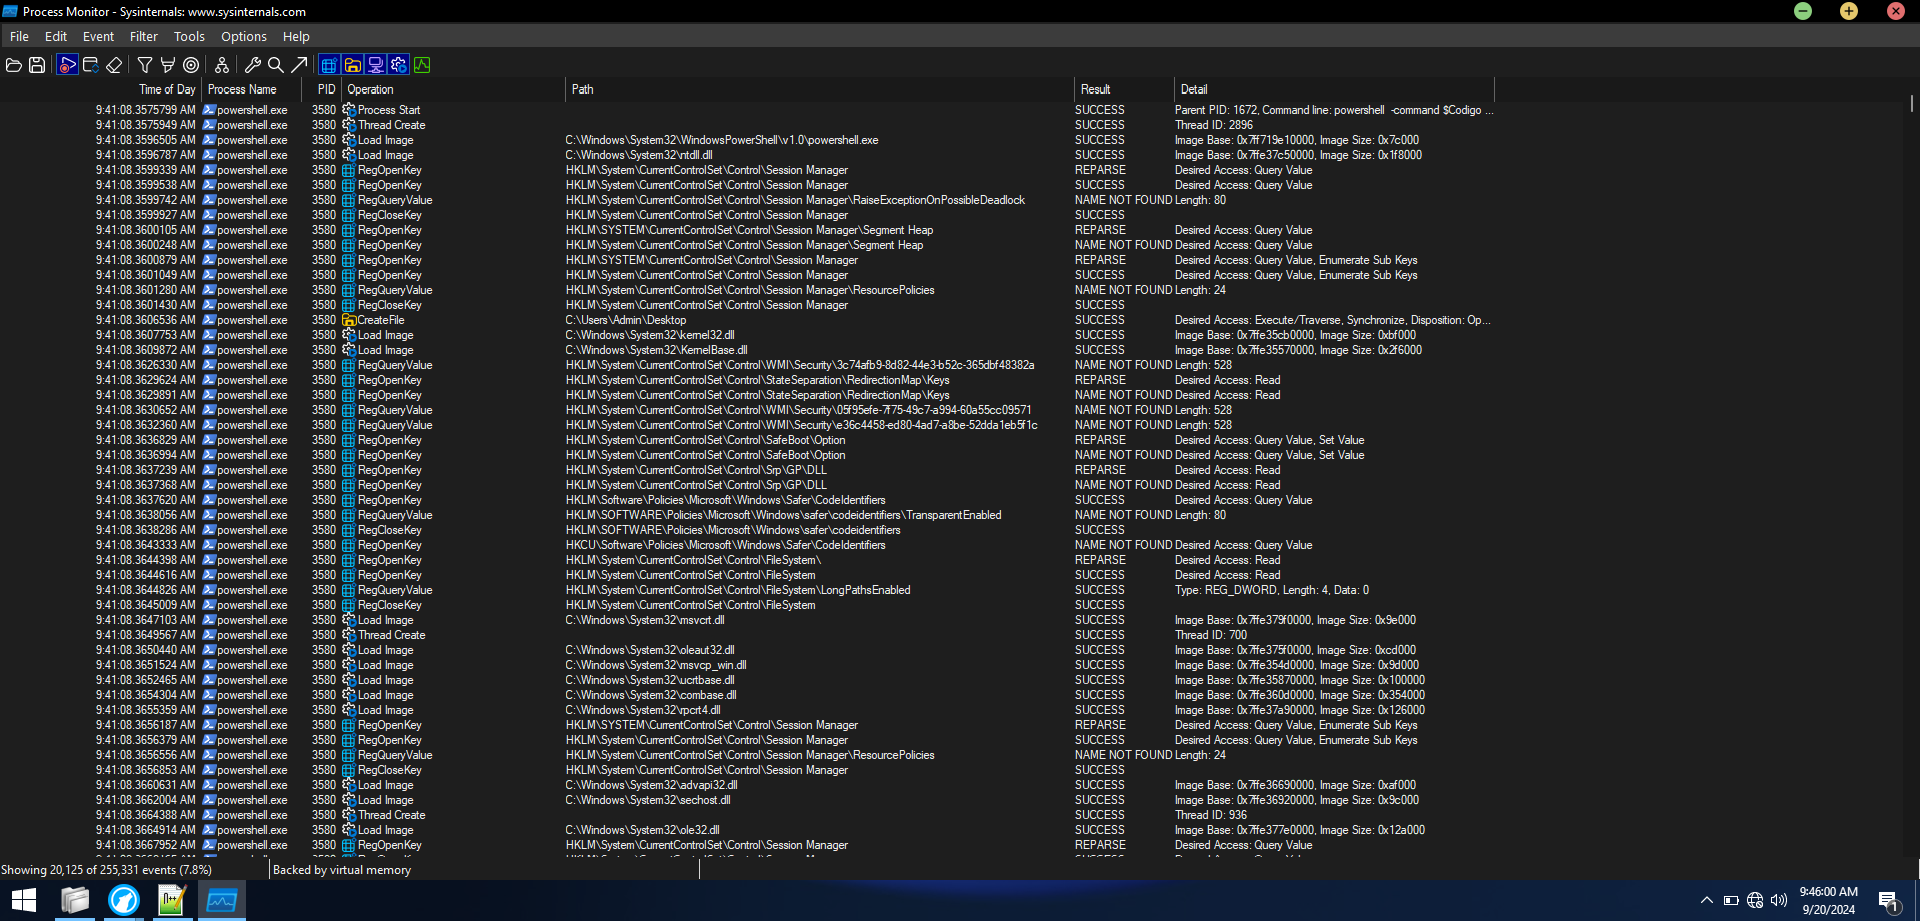Toggle the Autoscroll icon

coord(90,65)
